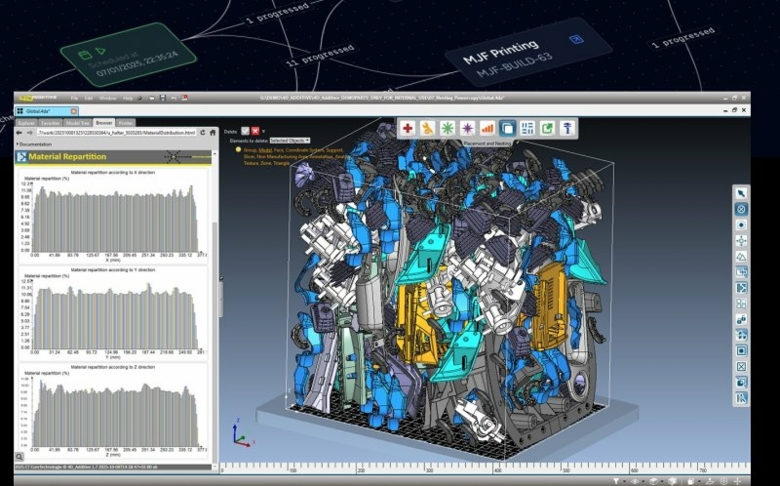Switch to the Browser tab
780x486 pixels.
[104, 122]
